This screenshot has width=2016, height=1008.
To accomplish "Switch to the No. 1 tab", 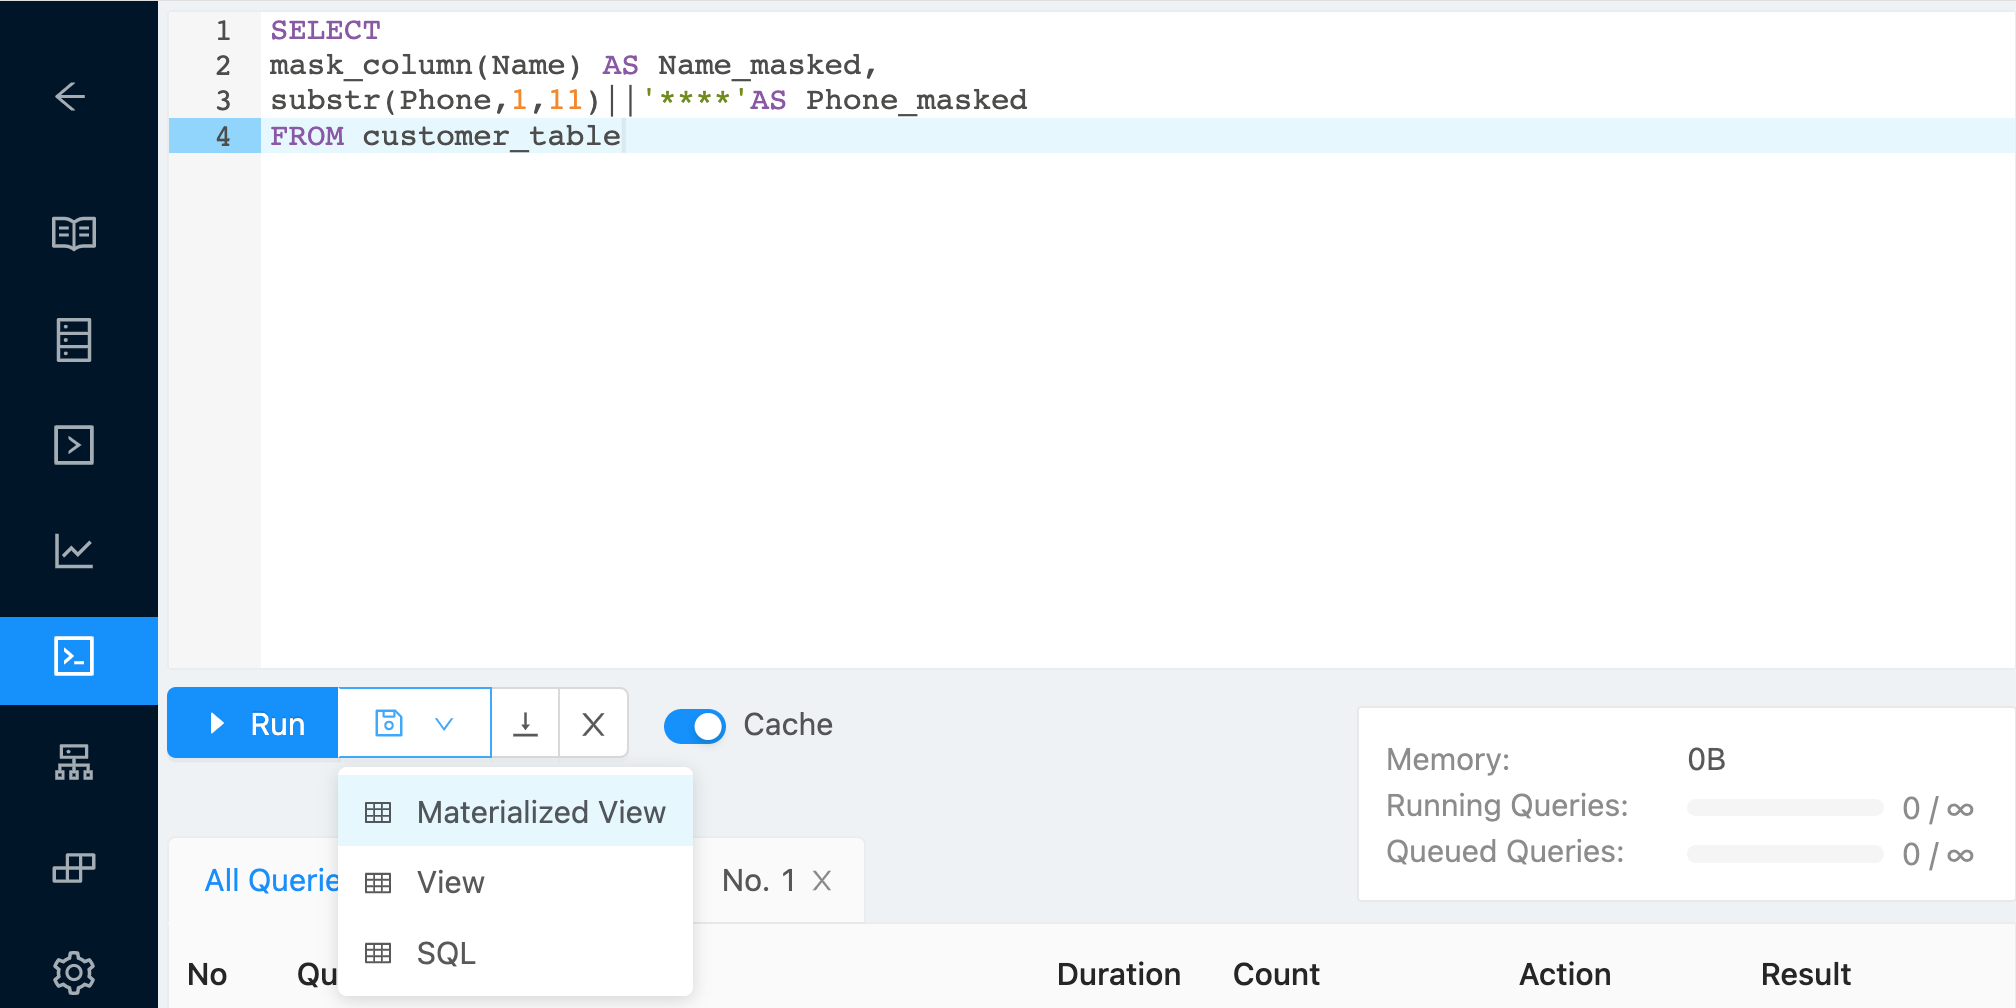I will pyautogui.click(x=759, y=880).
